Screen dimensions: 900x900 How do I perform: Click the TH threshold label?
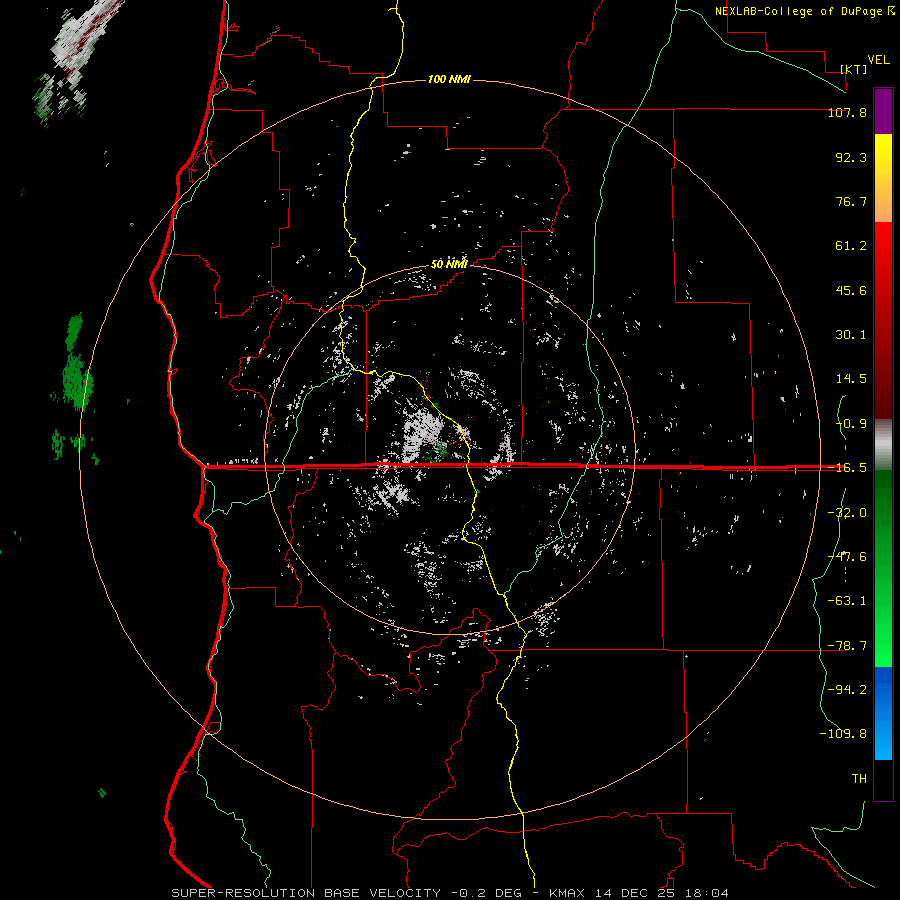(x=859, y=779)
